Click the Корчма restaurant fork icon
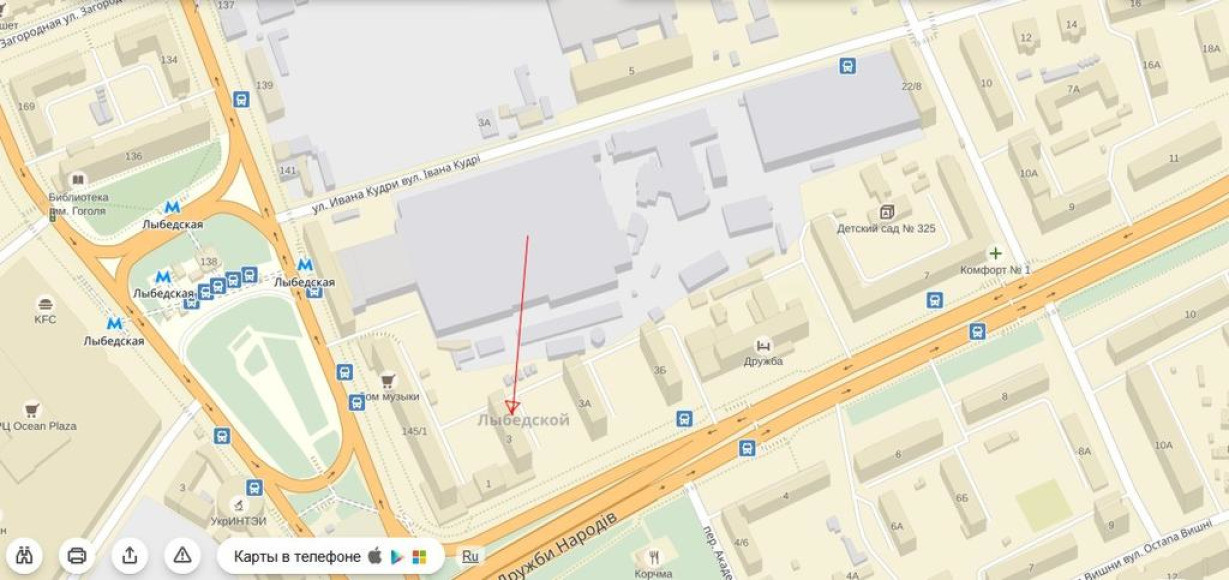This screenshot has height=580, width=1229. point(654,558)
